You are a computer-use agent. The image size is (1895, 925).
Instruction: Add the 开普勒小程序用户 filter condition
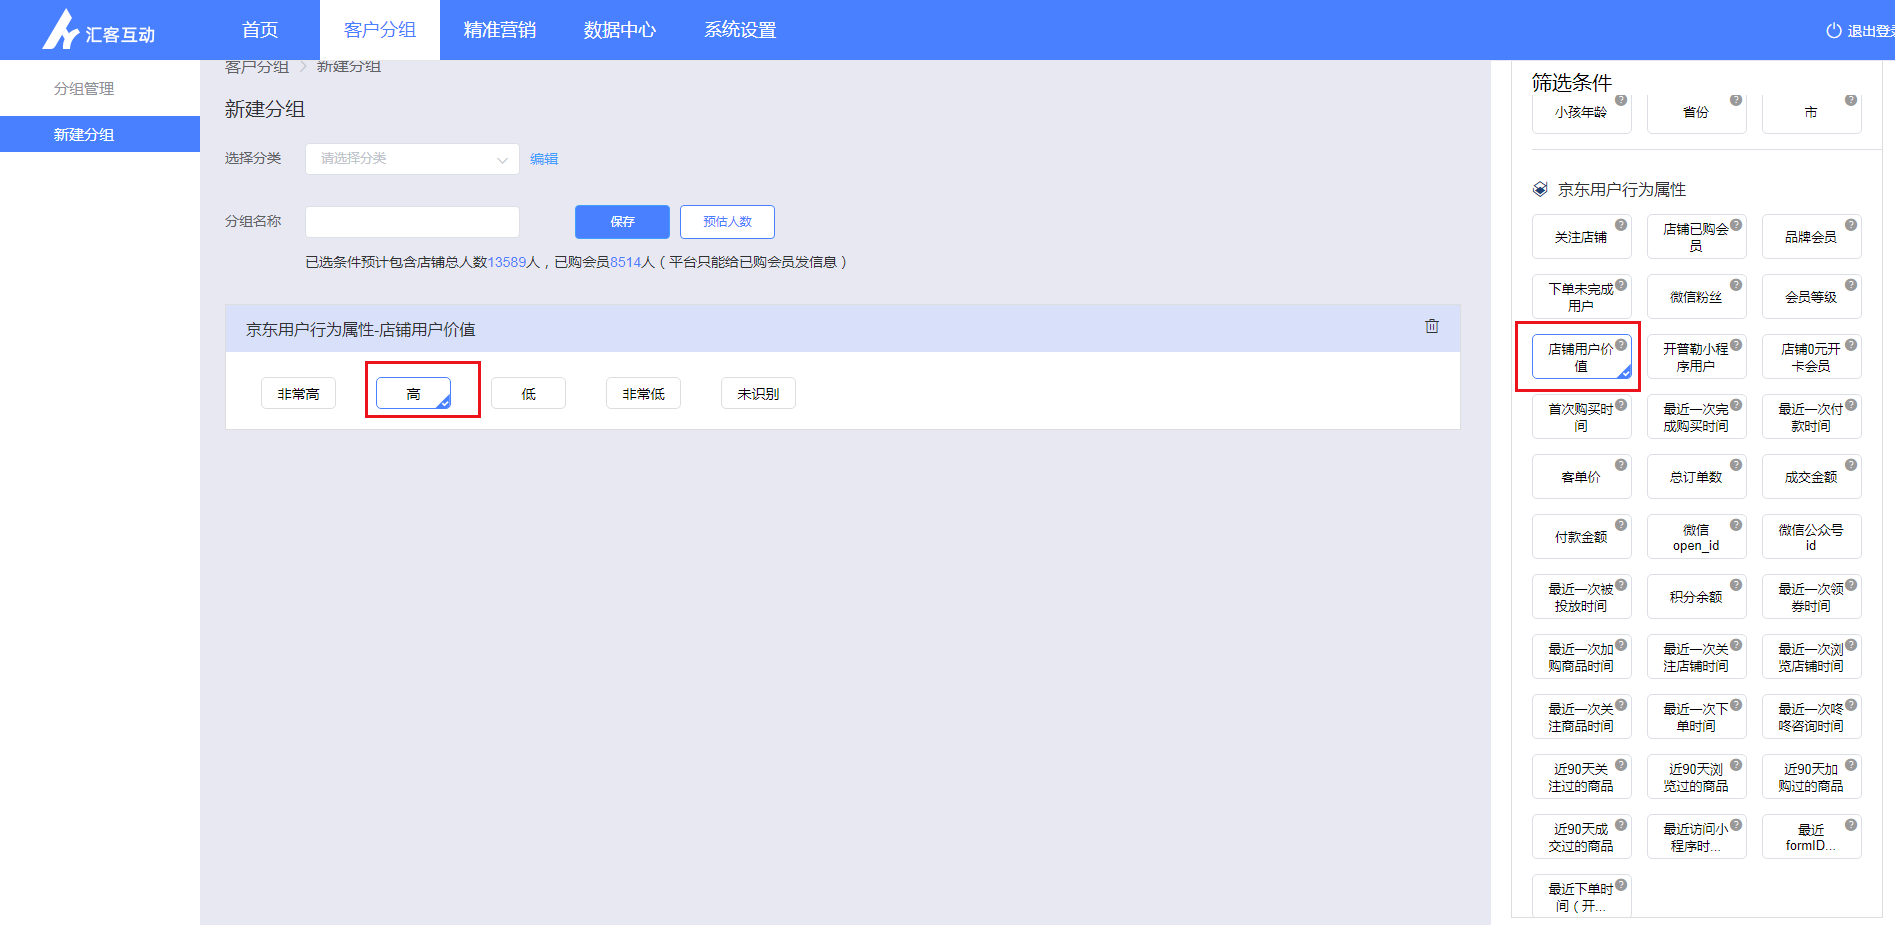pos(1696,357)
